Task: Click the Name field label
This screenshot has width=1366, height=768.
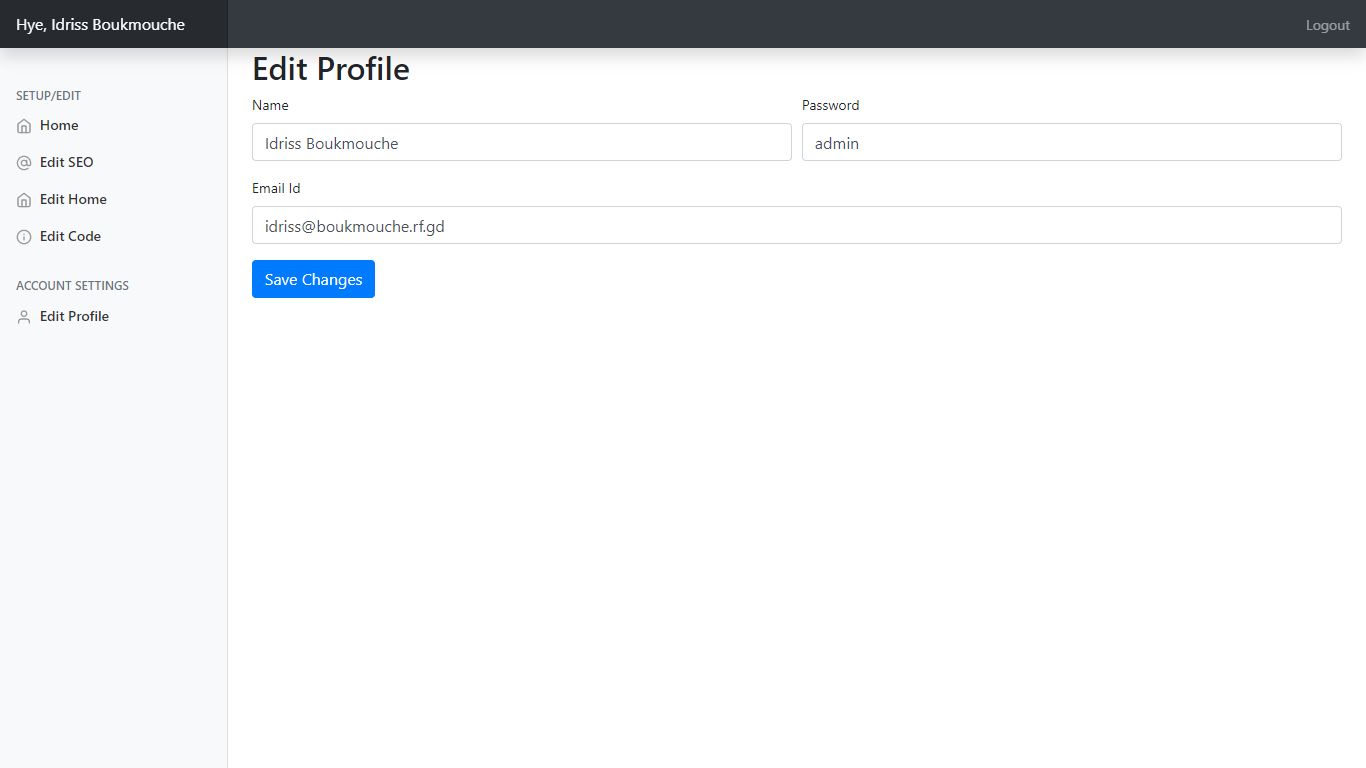Action: [270, 105]
